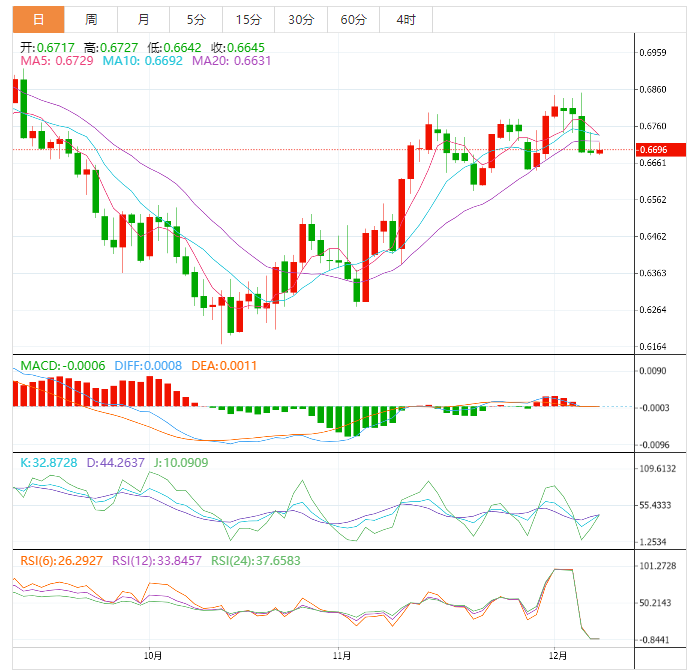
Task: Click the red 0.6696 current price label
Action: (661, 150)
